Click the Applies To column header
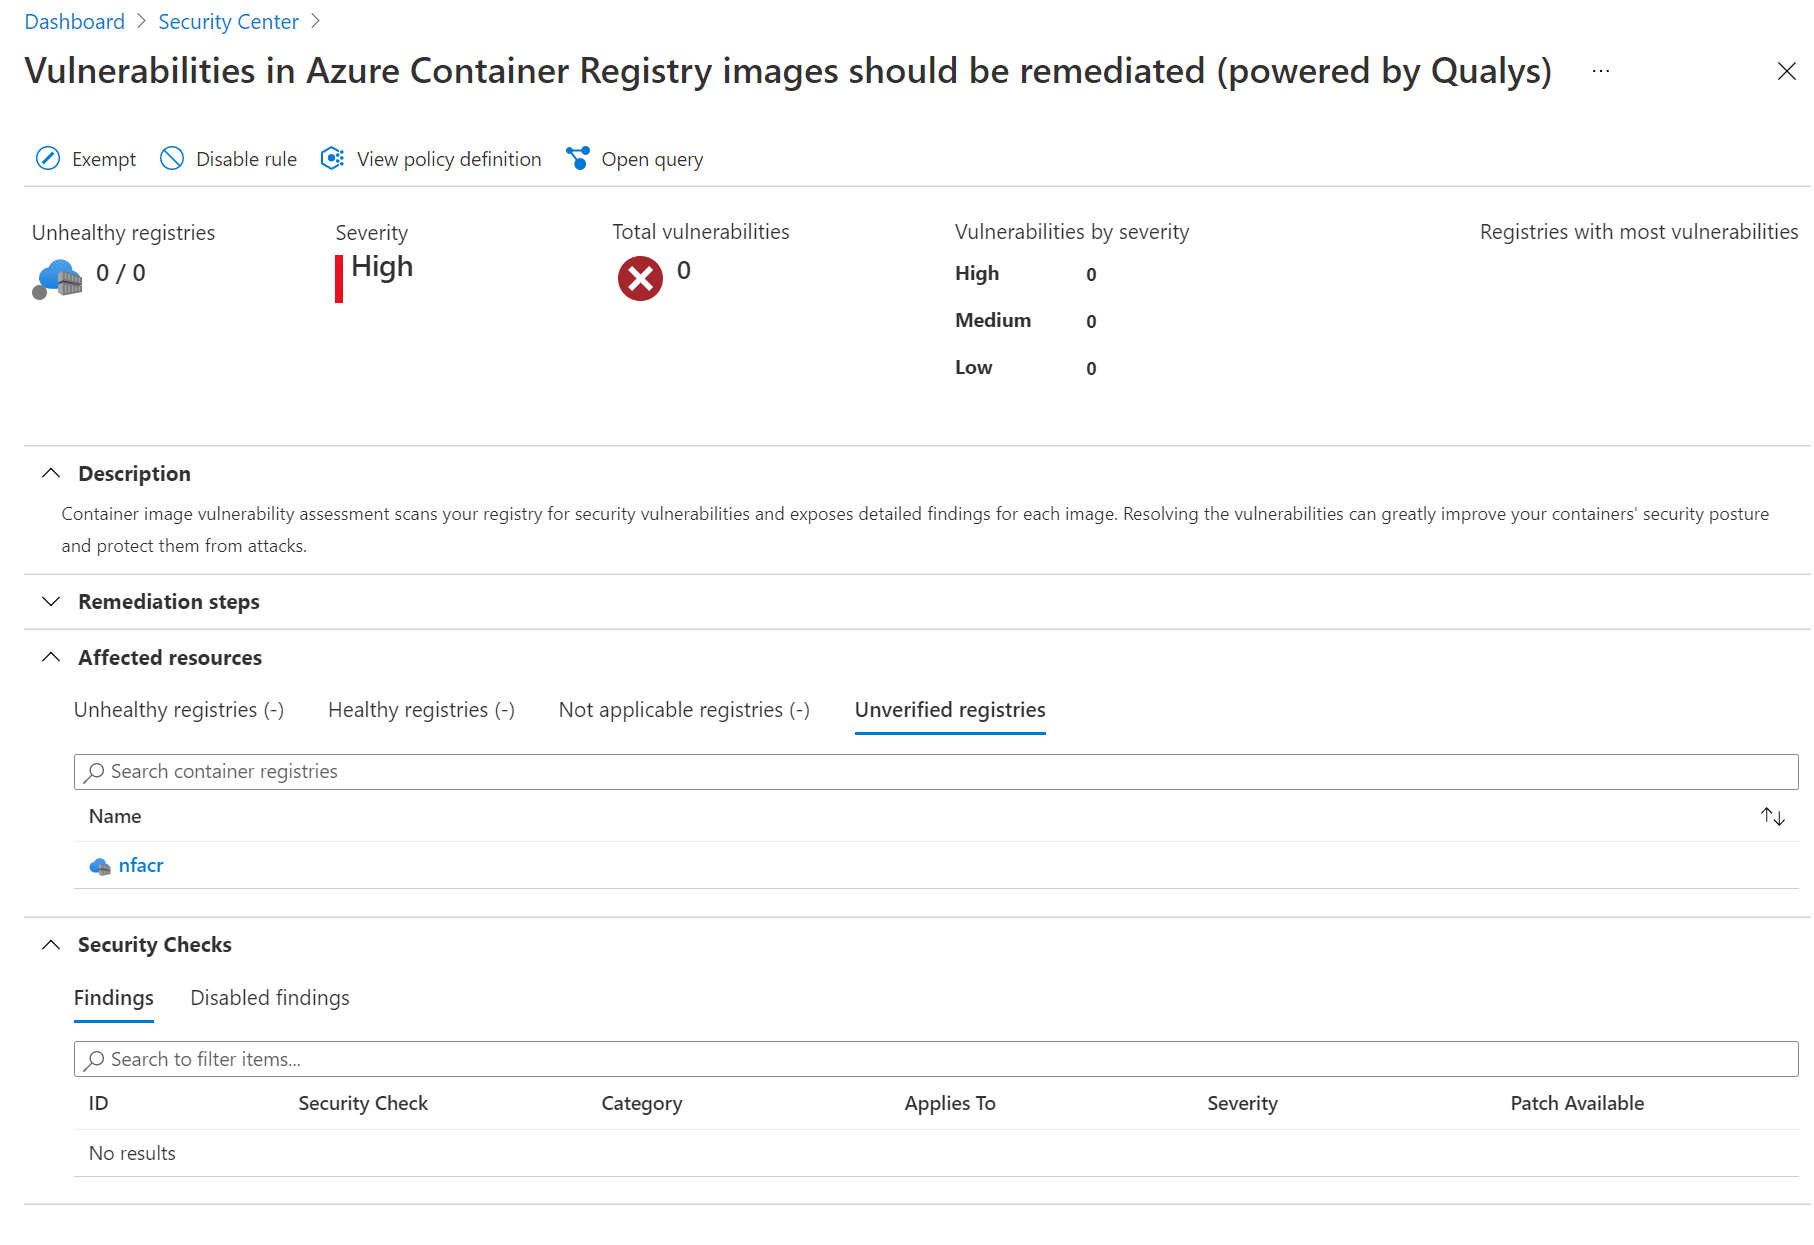The height and width of the screenshot is (1245, 1814). tap(950, 1103)
